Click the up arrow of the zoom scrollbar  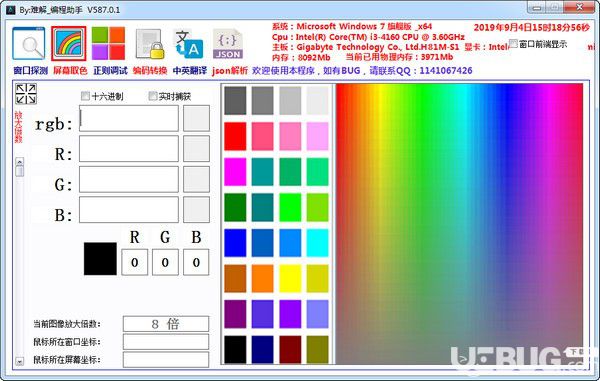tap(20, 161)
